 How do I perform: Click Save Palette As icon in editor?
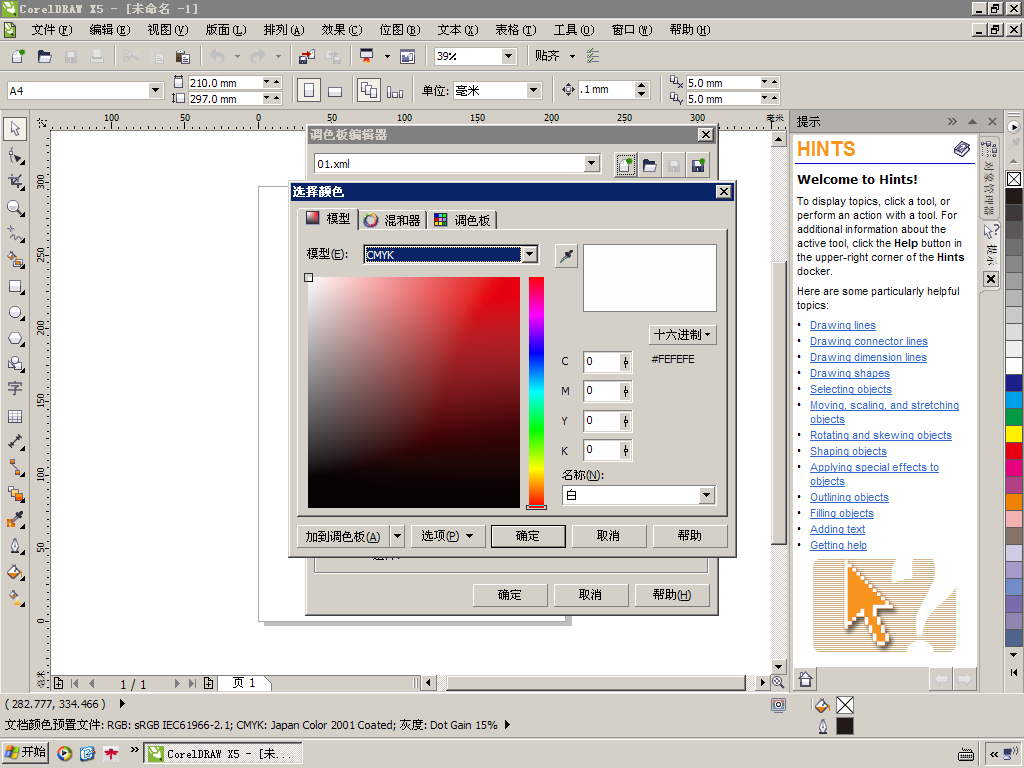click(x=698, y=165)
